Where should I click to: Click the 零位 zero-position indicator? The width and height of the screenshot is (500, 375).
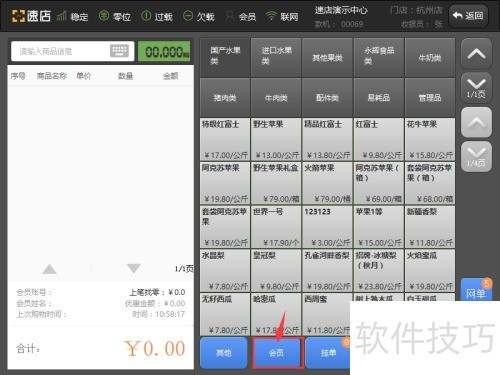tap(115, 16)
